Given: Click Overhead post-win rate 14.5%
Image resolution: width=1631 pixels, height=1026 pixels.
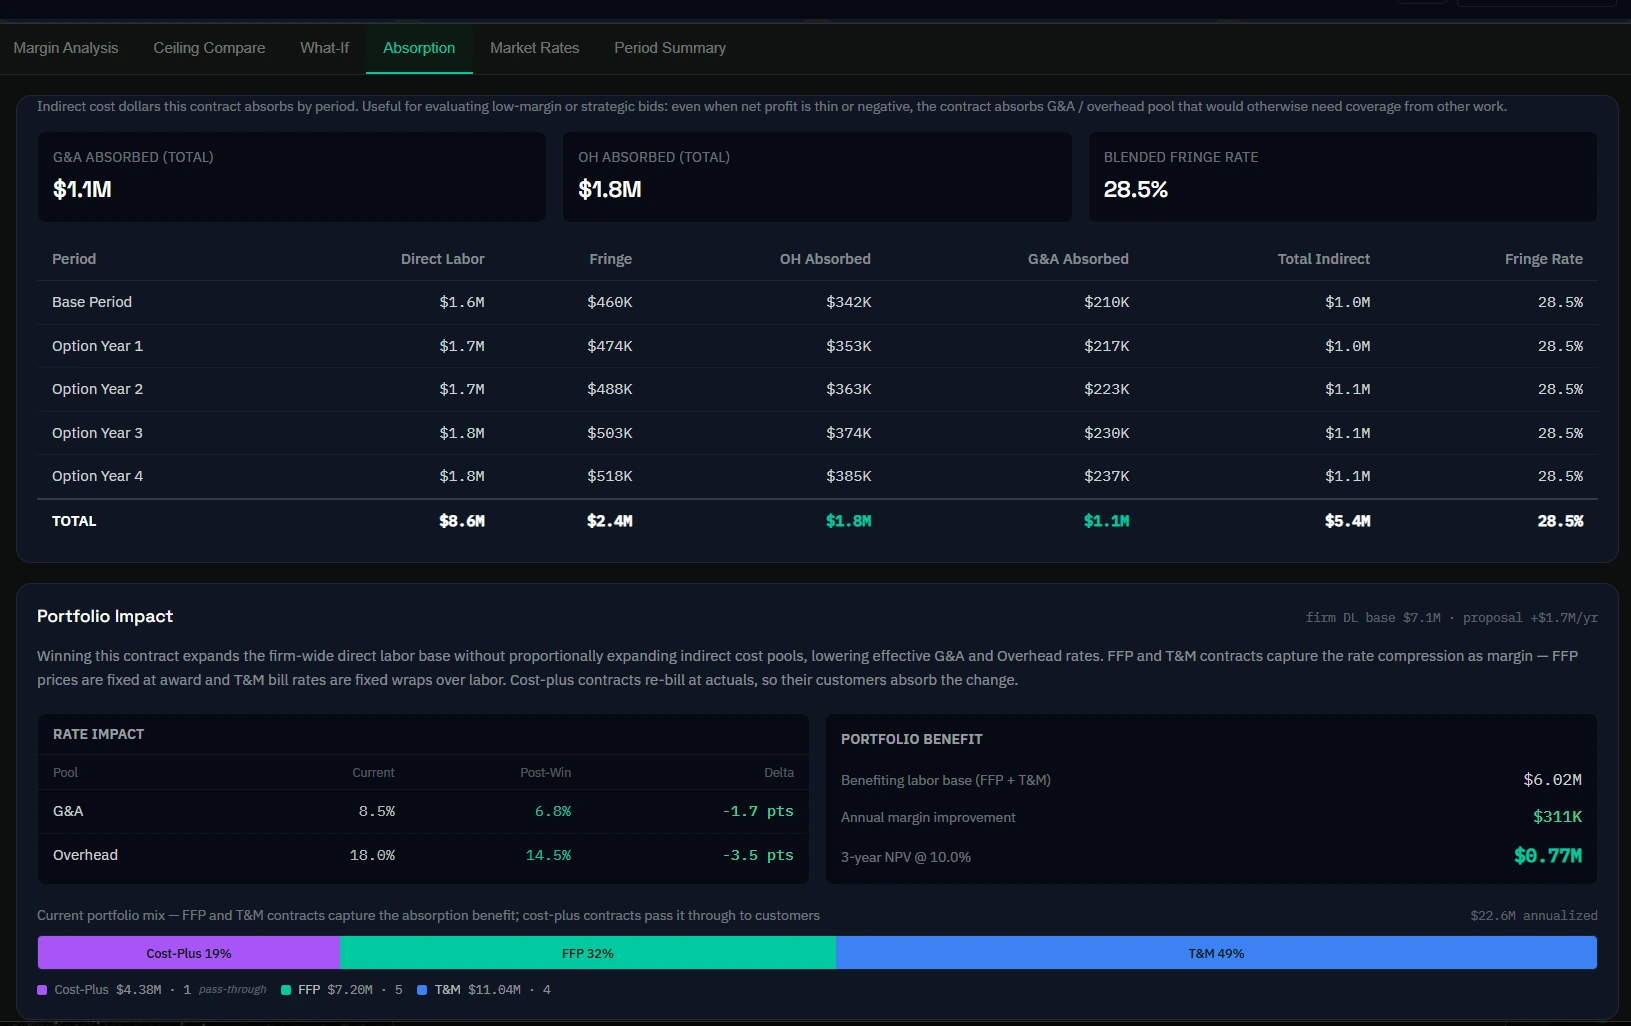Looking at the screenshot, I should coord(548,855).
